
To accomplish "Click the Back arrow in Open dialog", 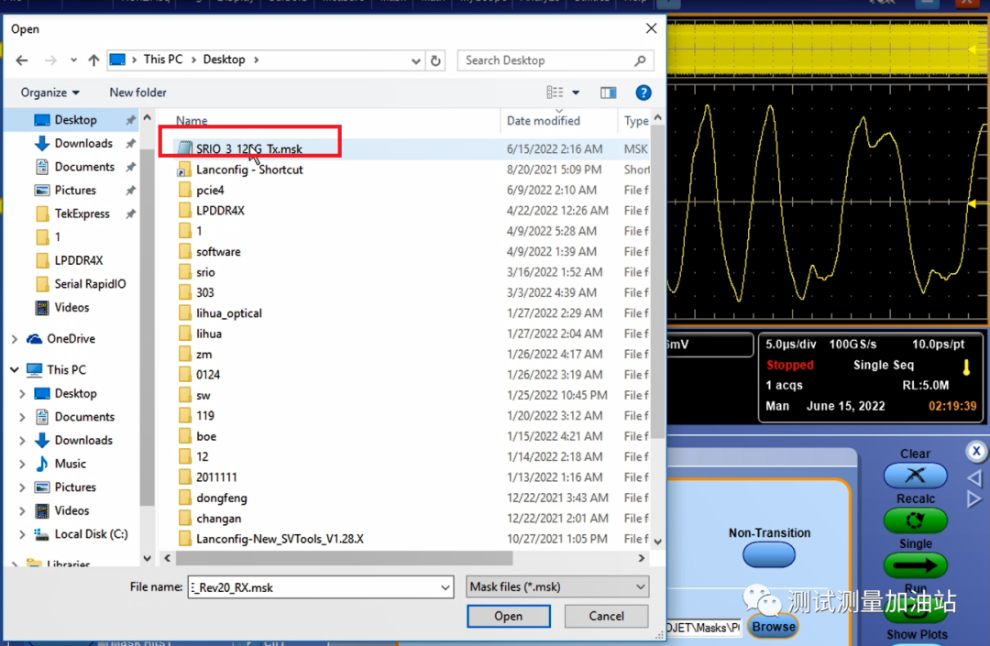I will click(22, 60).
